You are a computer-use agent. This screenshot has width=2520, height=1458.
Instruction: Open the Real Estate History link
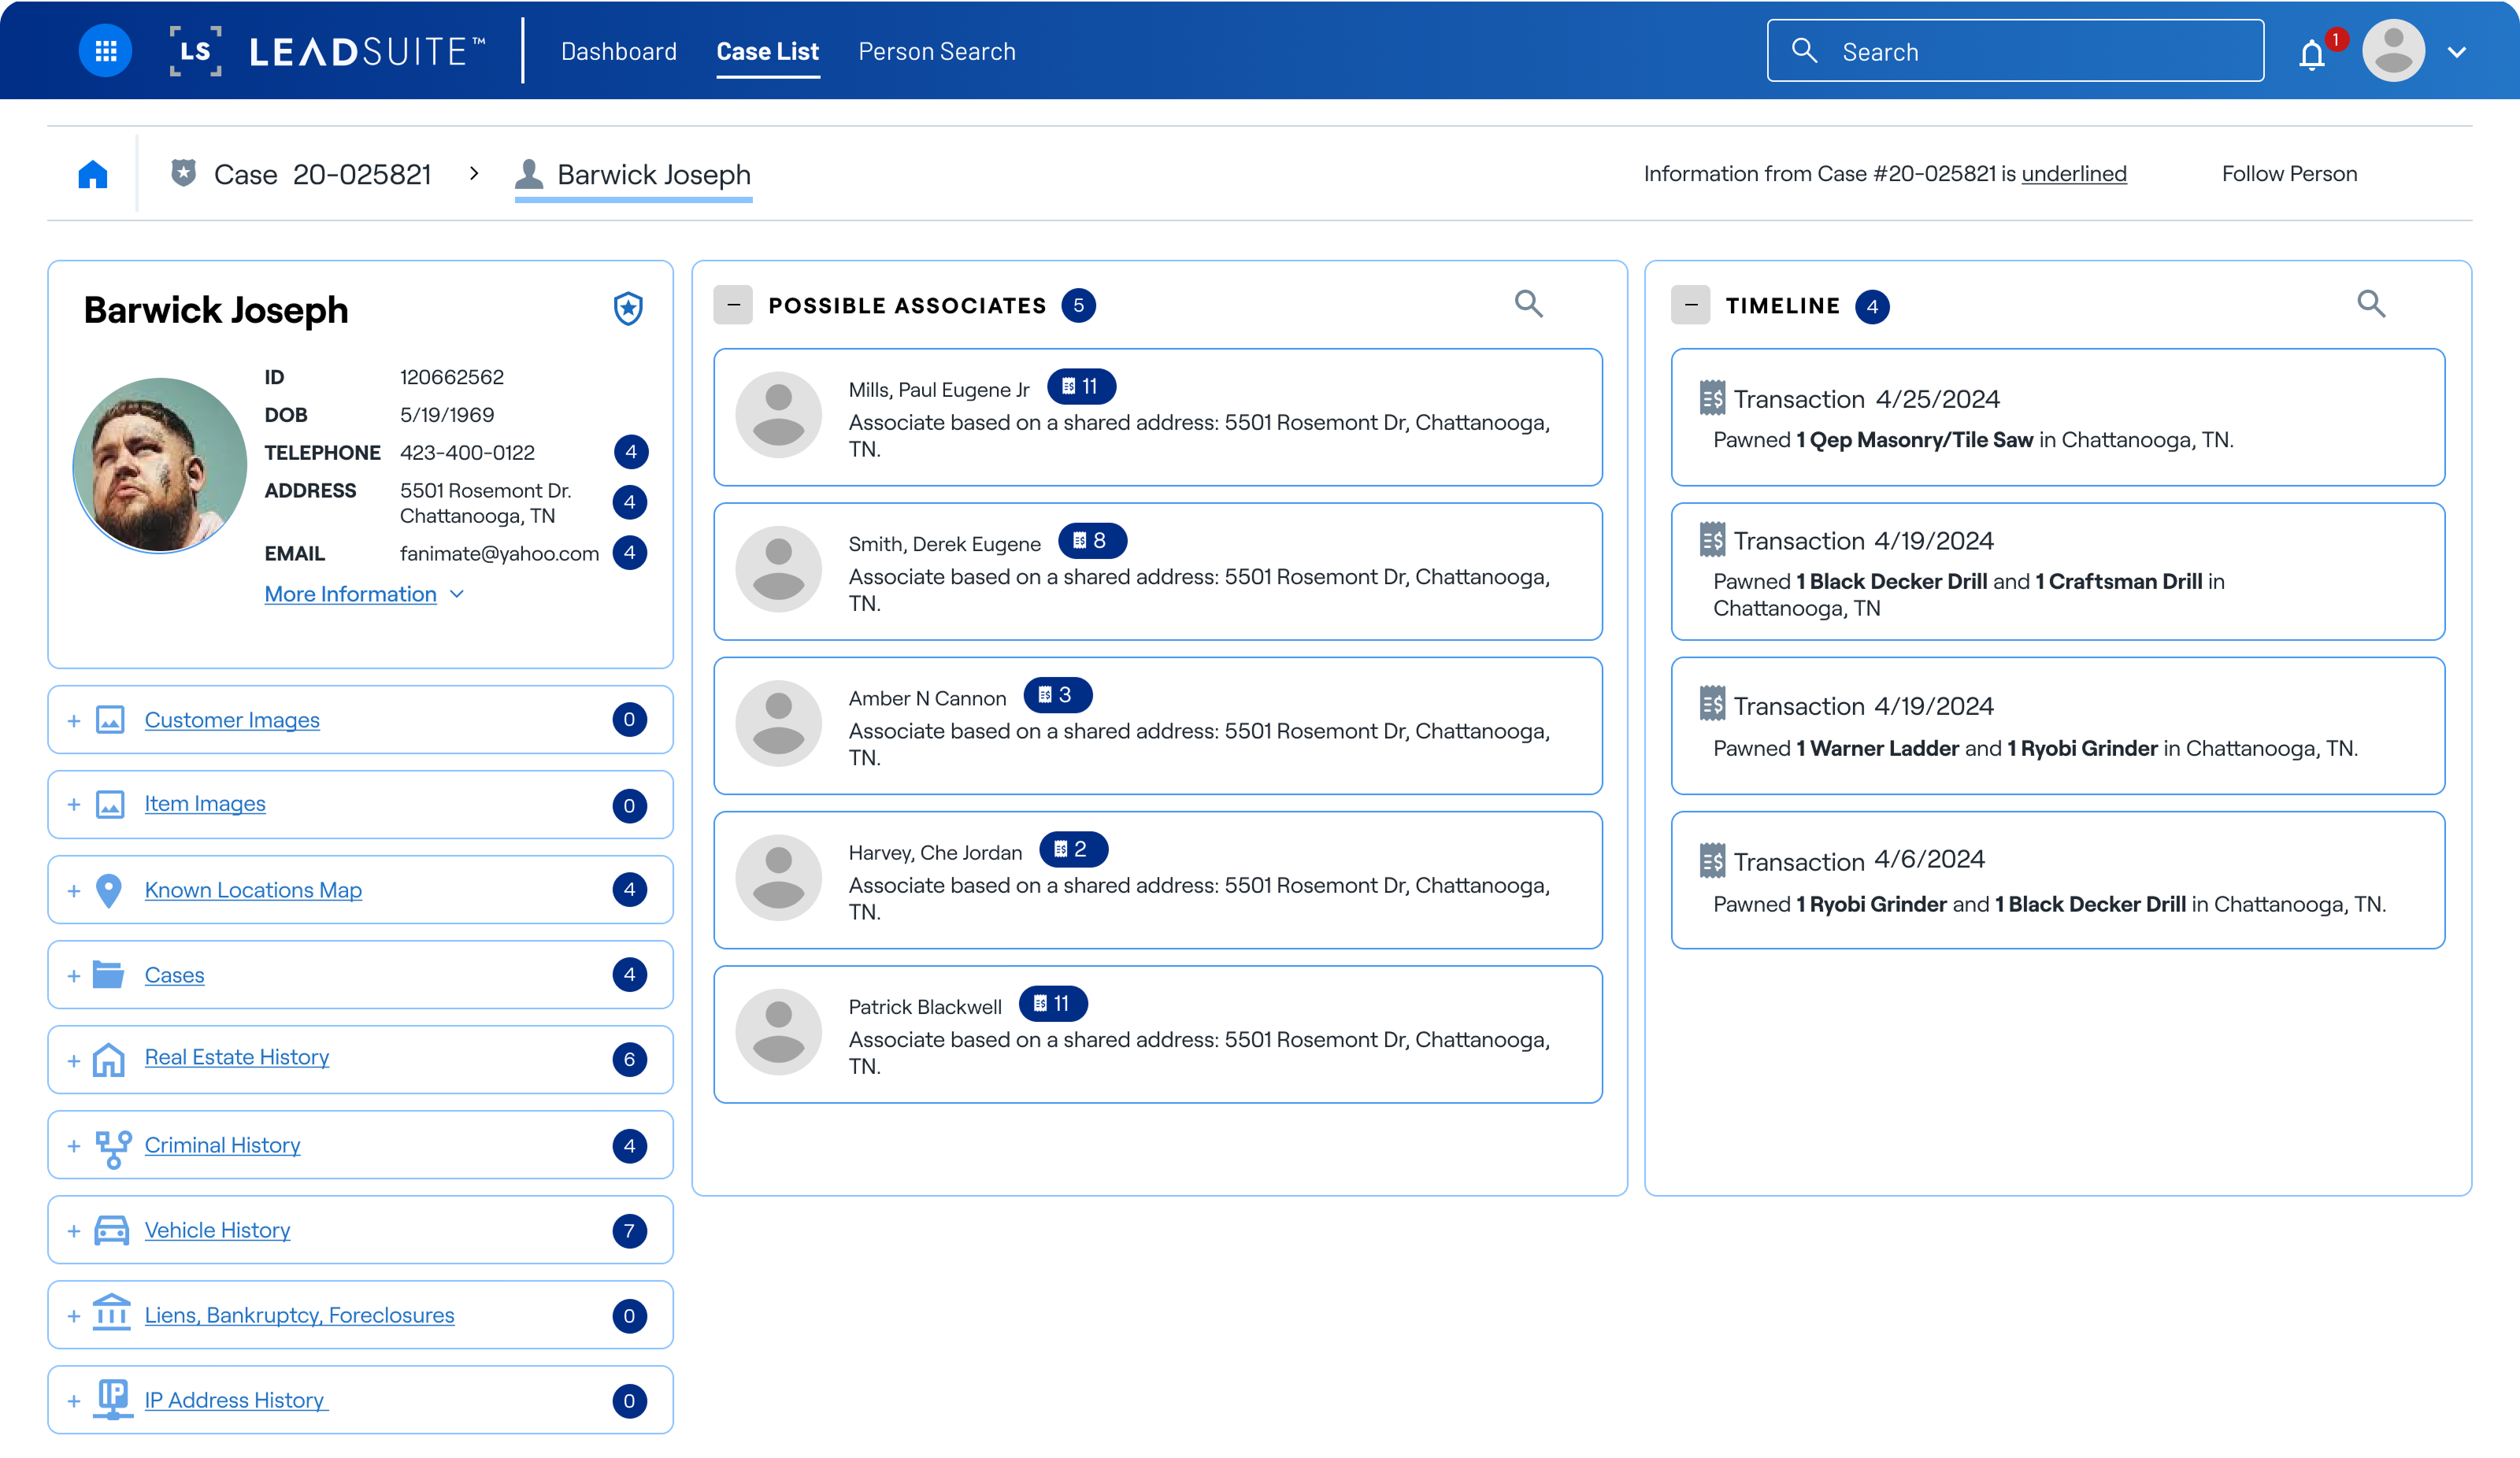point(236,1057)
